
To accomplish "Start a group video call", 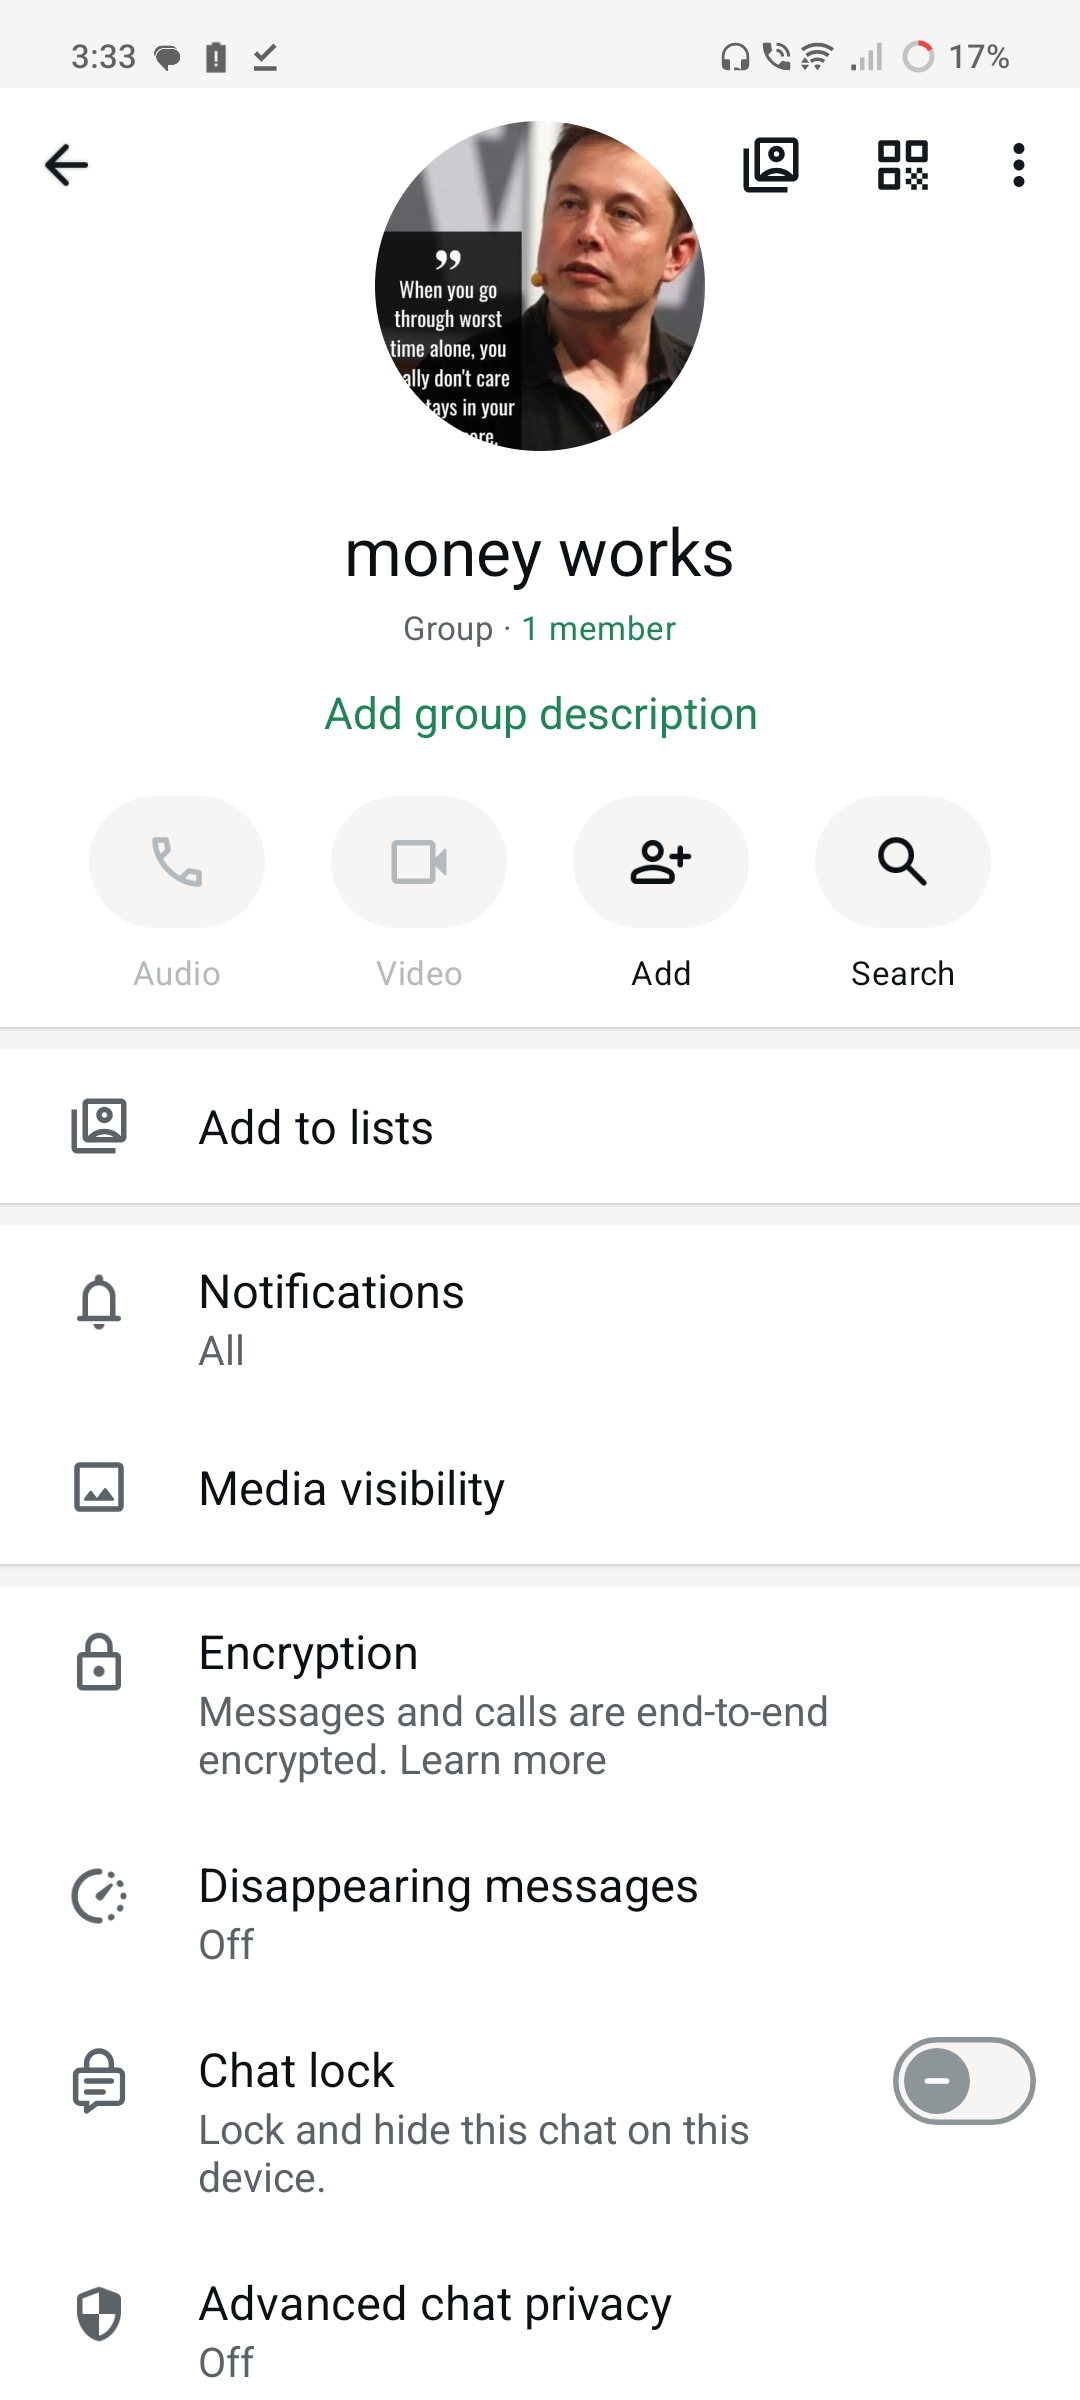I will (419, 862).
